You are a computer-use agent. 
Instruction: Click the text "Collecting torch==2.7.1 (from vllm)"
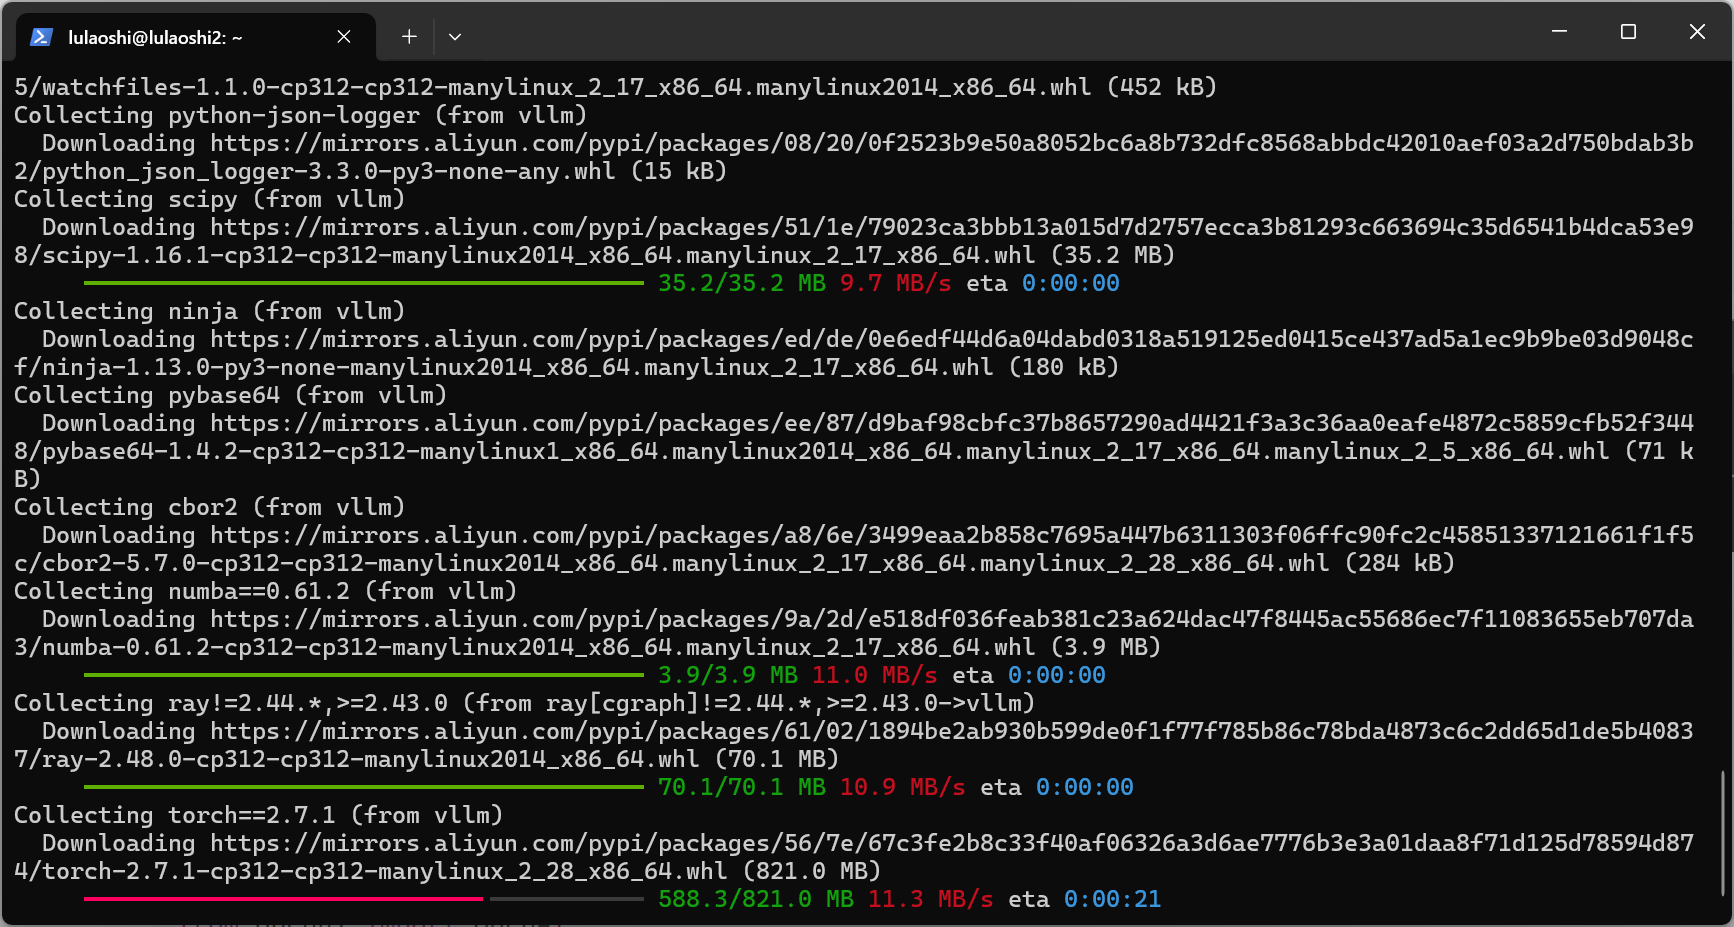click(259, 816)
